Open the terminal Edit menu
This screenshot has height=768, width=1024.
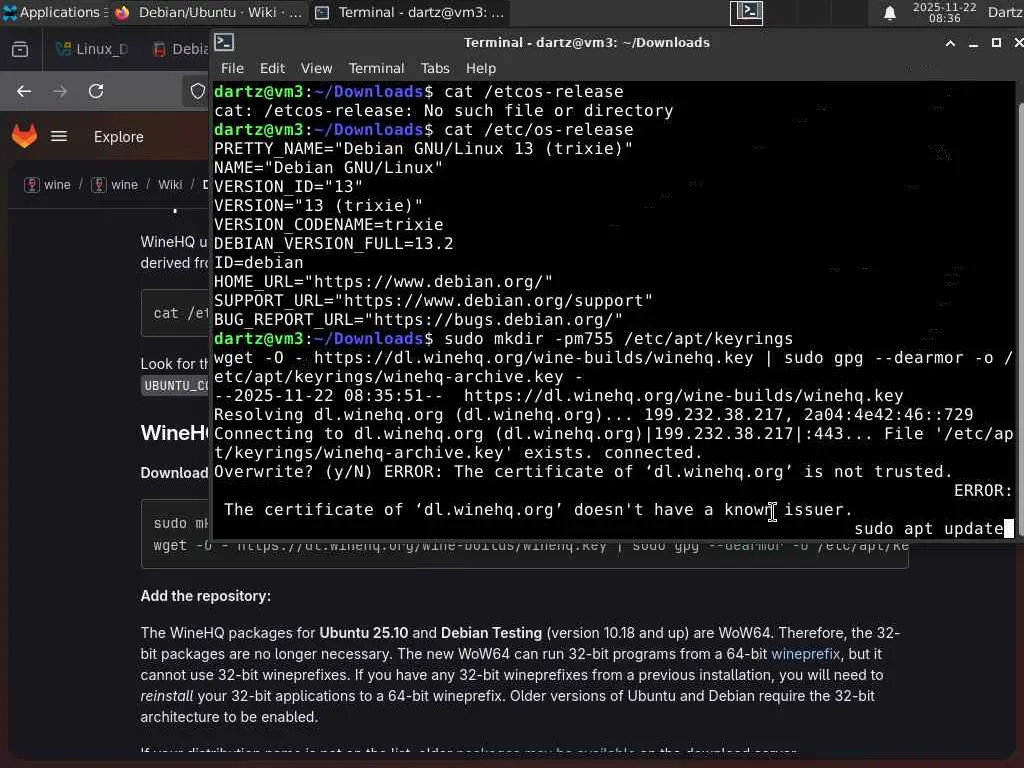point(272,68)
